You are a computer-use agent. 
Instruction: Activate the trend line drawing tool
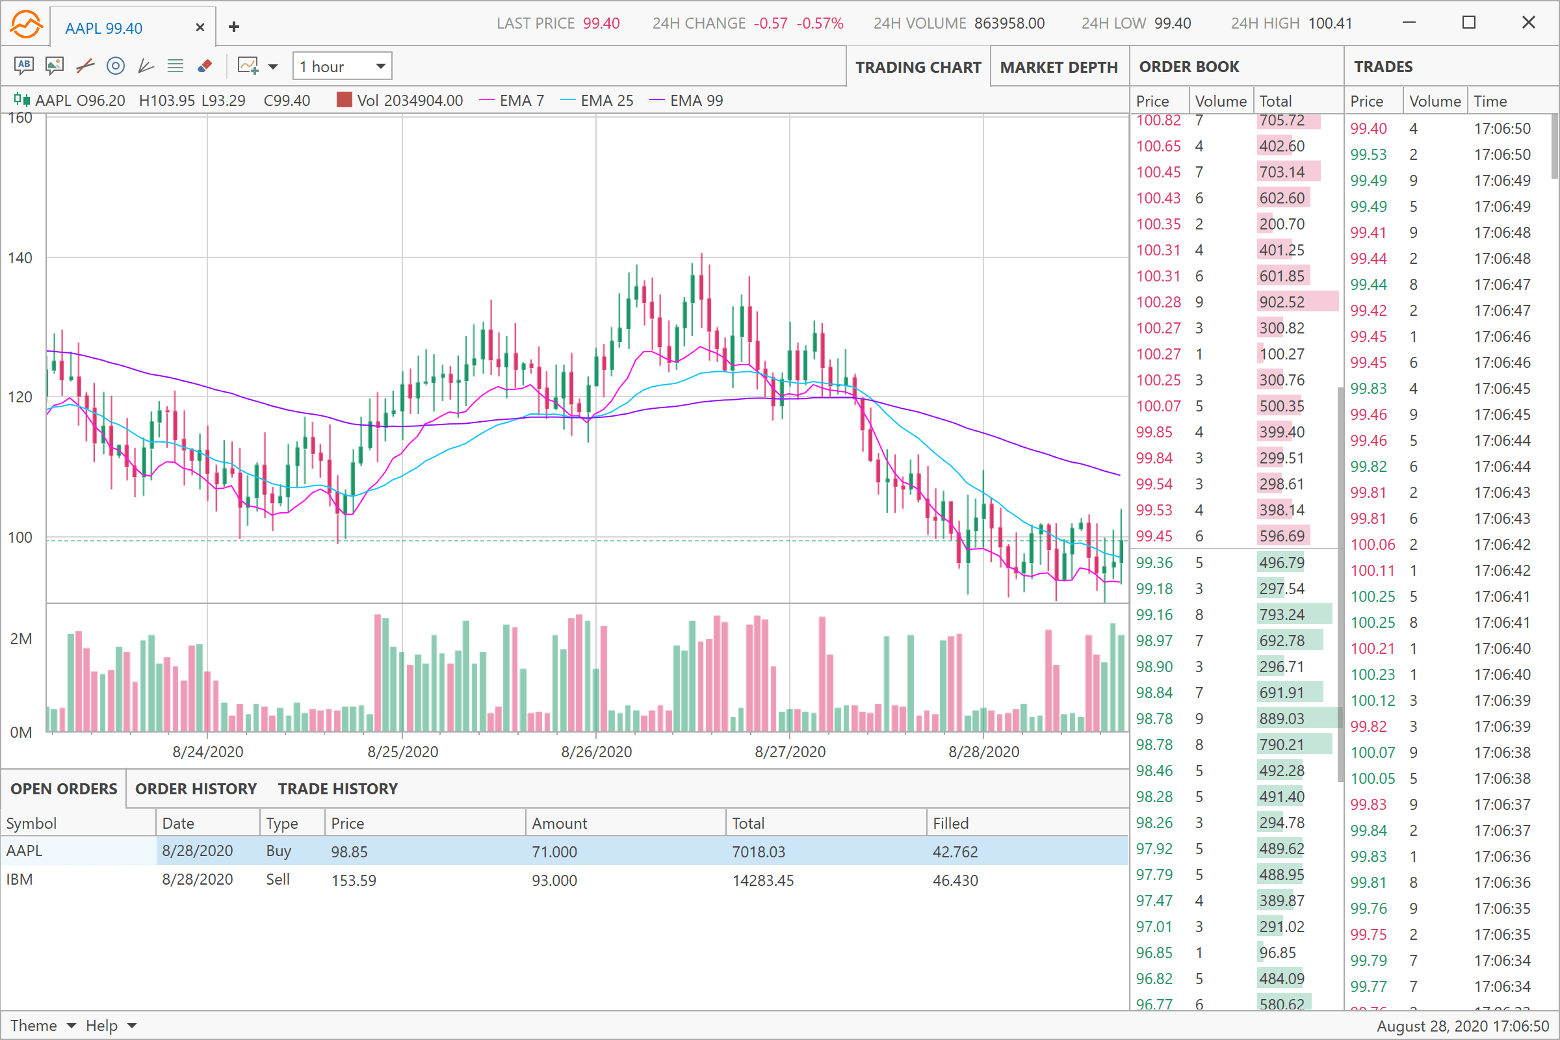tap(84, 65)
